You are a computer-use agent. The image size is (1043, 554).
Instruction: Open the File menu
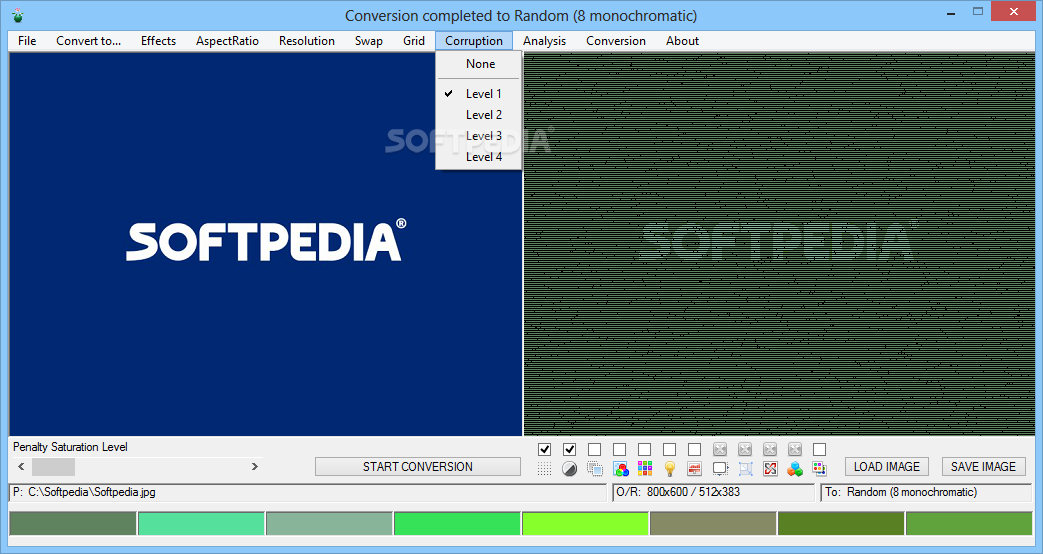click(x=27, y=41)
